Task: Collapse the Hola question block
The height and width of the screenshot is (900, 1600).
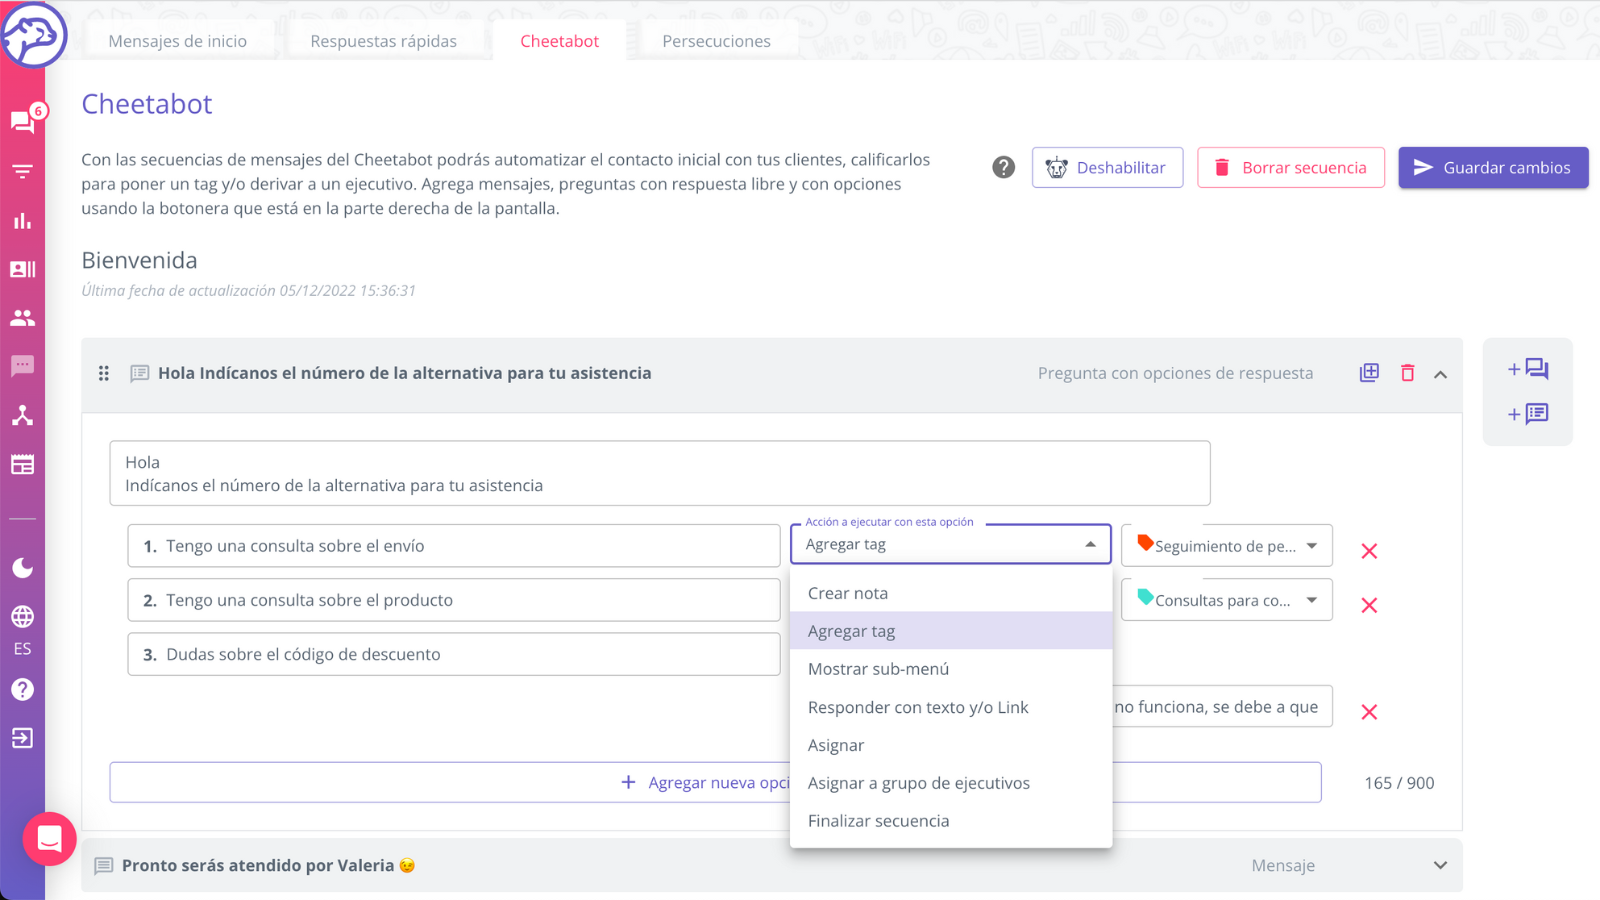Action: pyautogui.click(x=1440, y=374)
